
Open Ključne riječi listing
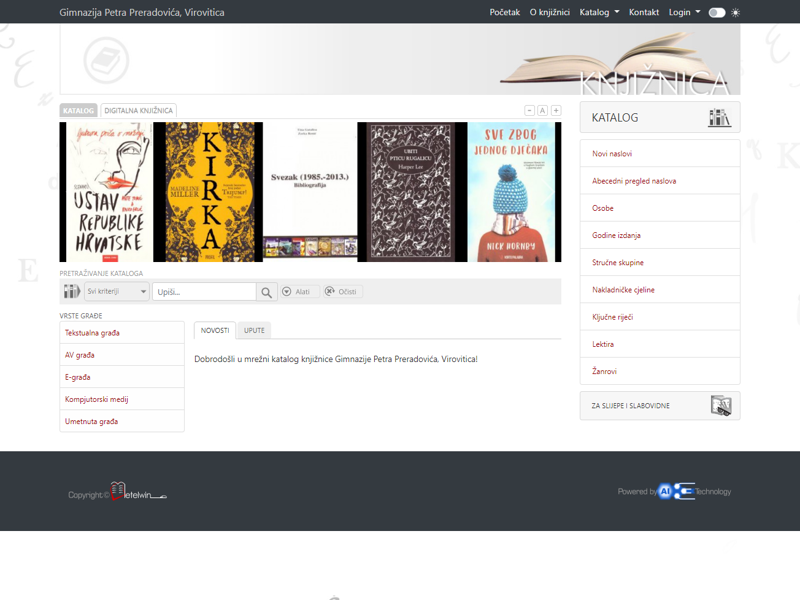660,317
